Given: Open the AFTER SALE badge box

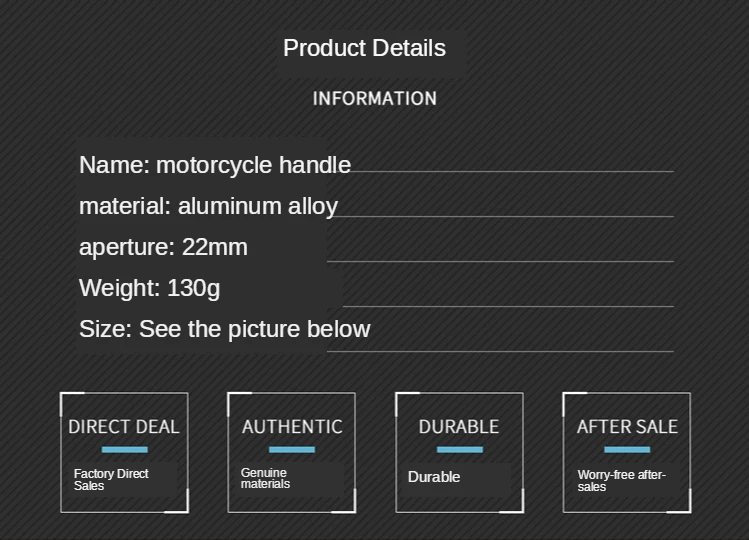Looking at the screenshot, I should coord(627,453).
